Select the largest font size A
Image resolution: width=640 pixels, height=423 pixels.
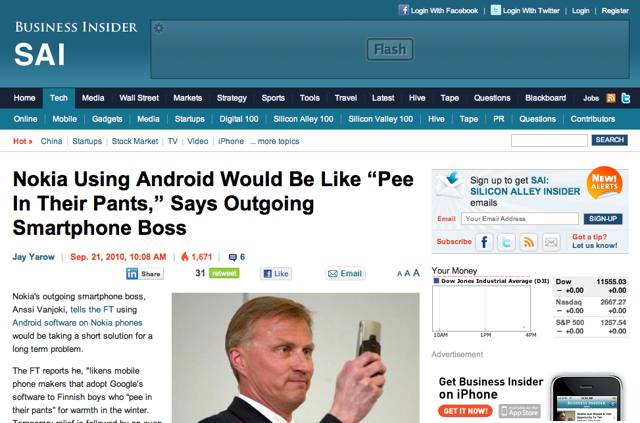tap(416, 273)
